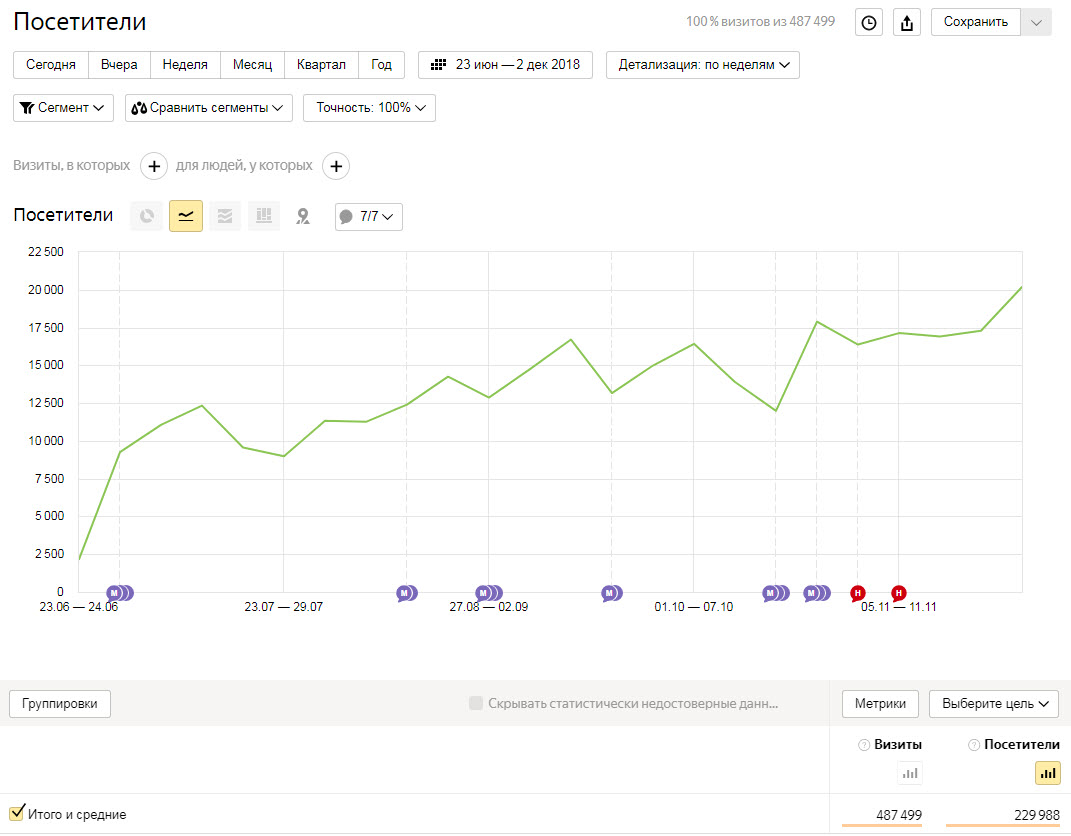
Task: Click the Посетители column header
Action: [x=1022, y=745]
